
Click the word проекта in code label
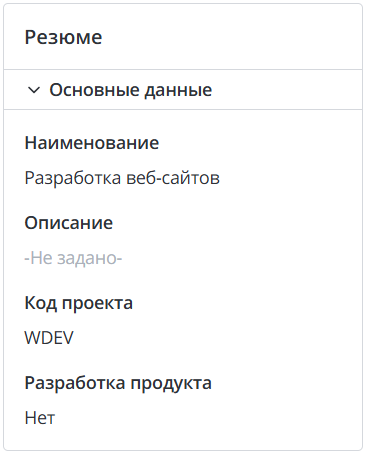(97, 304)
